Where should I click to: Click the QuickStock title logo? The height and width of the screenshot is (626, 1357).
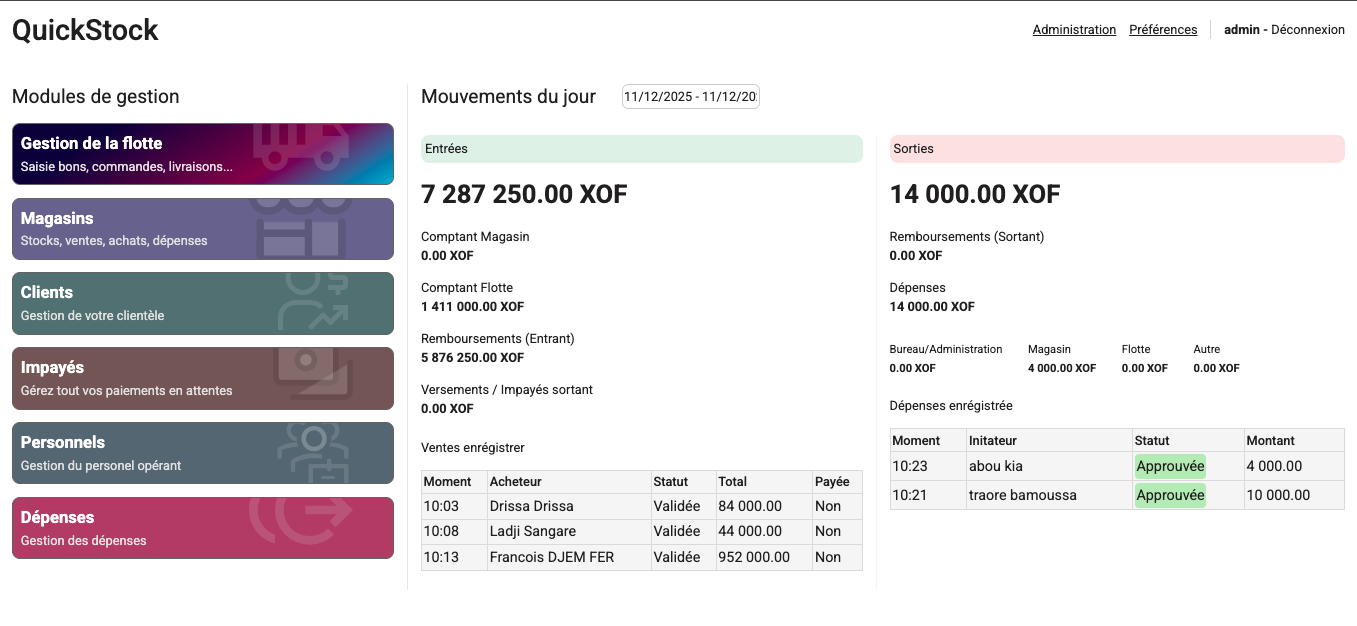click(85, 30)
